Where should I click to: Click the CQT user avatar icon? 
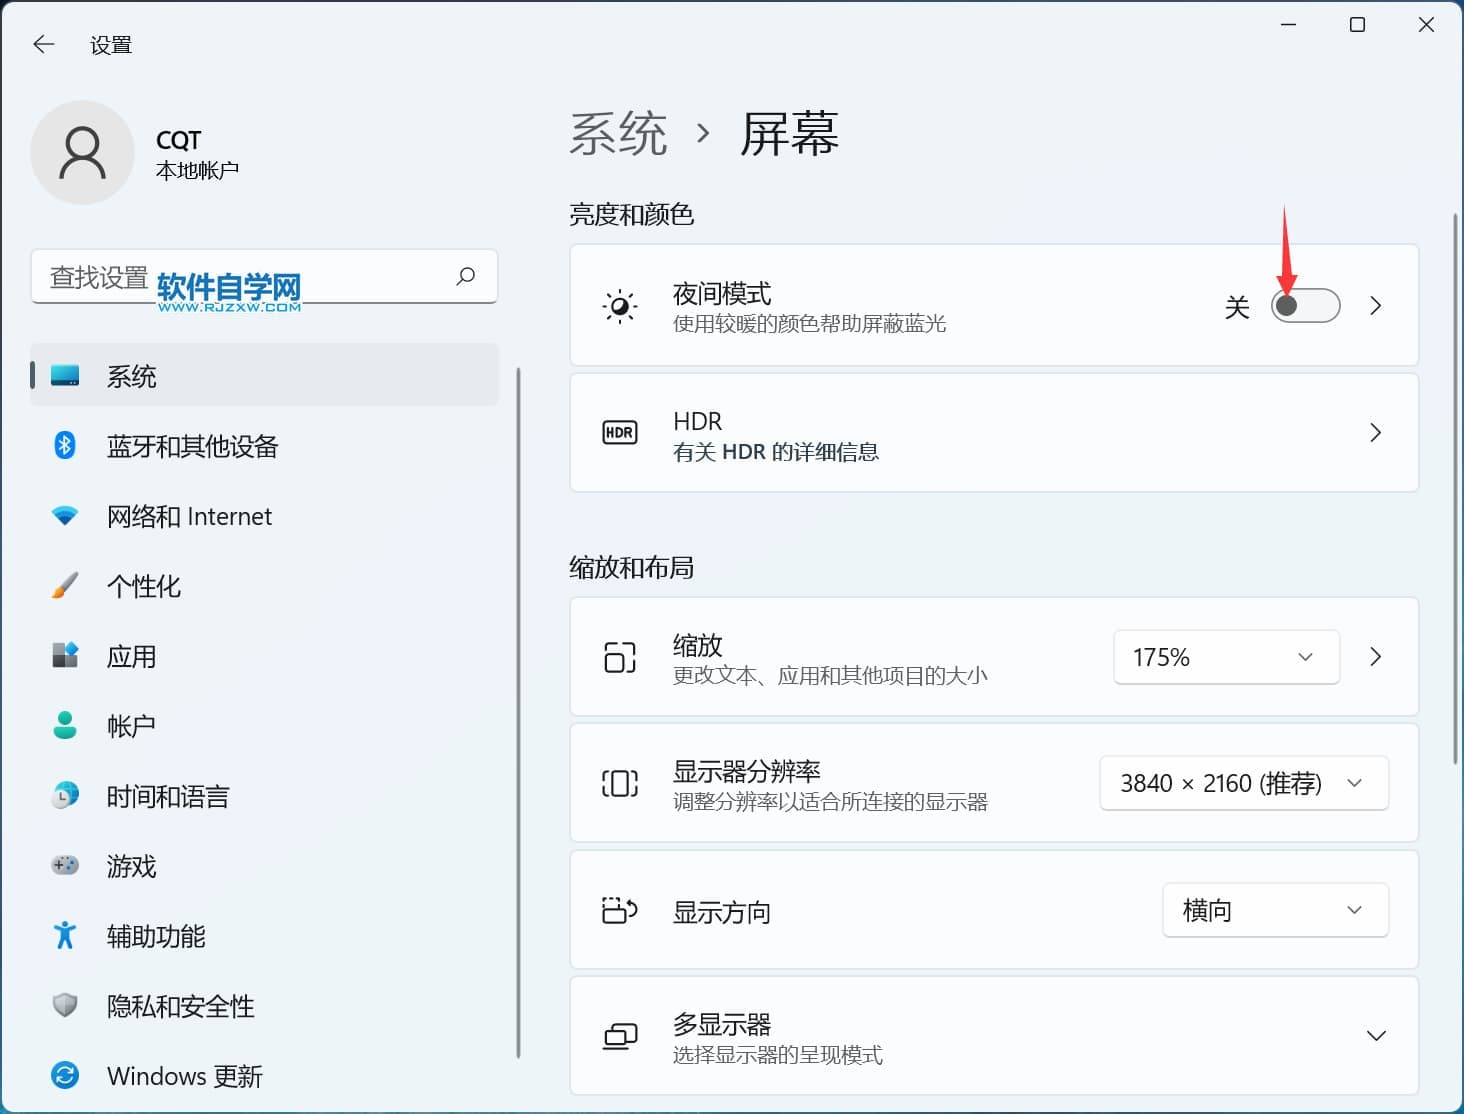click(x=82, y=153)
